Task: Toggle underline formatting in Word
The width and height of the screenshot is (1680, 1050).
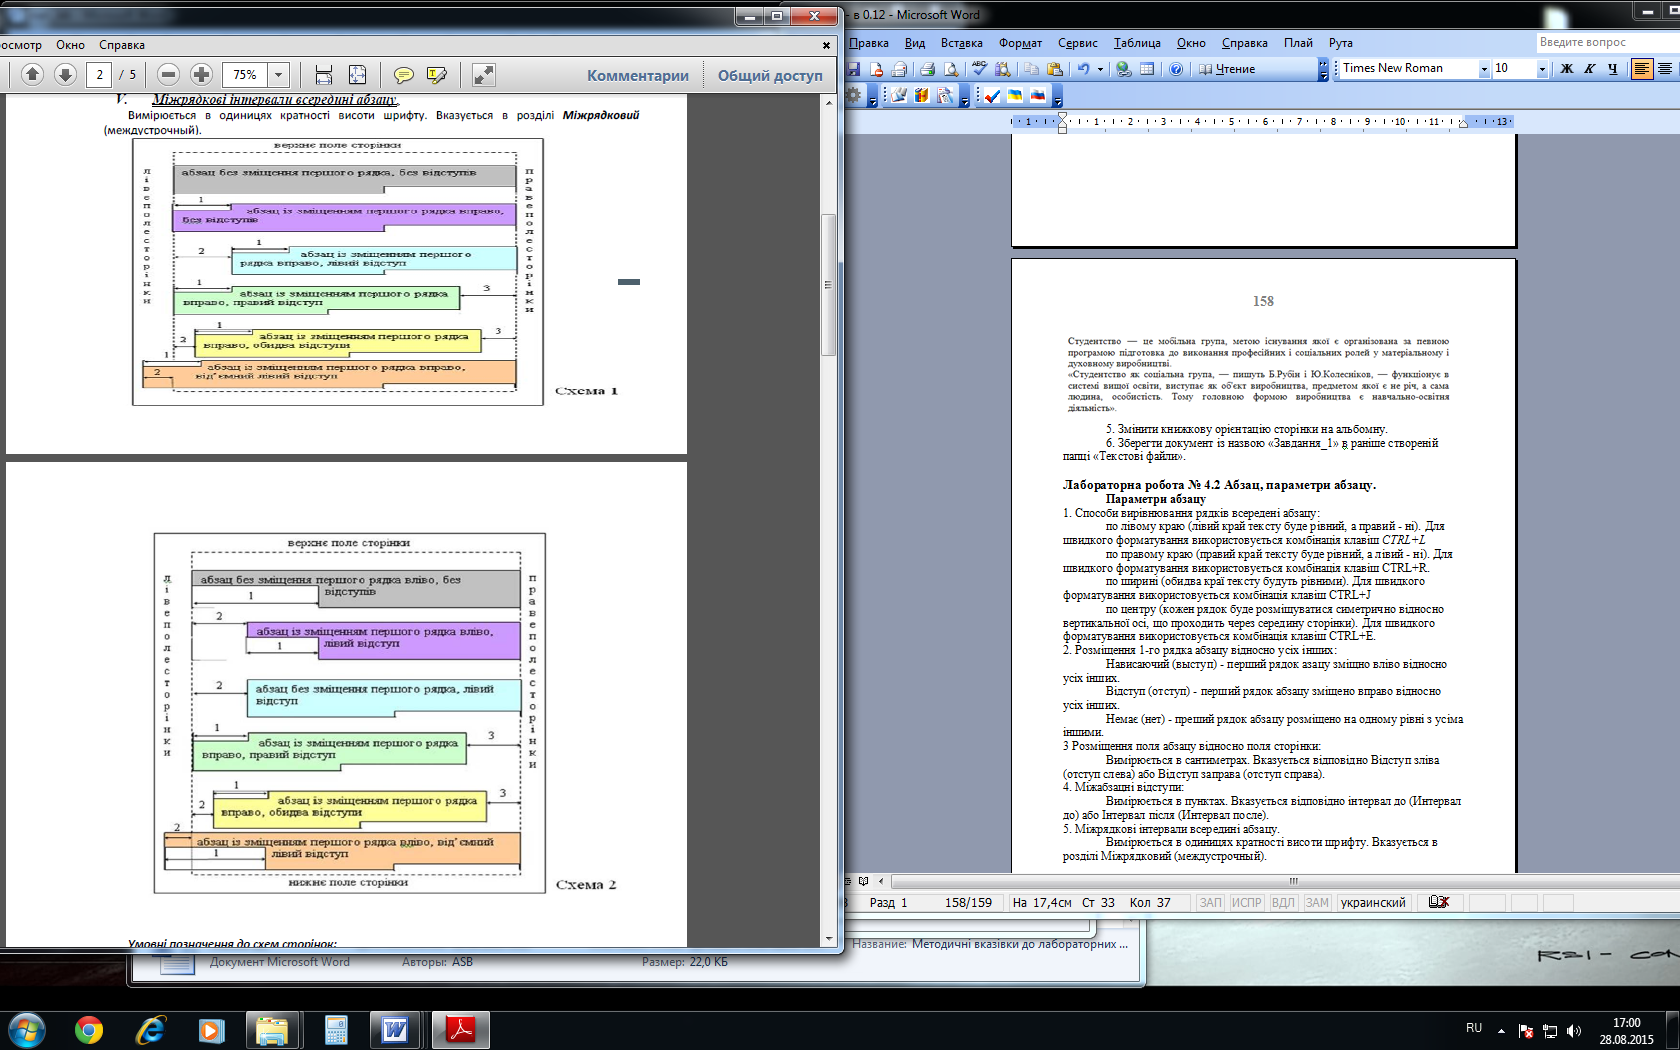Action: 1613,69
